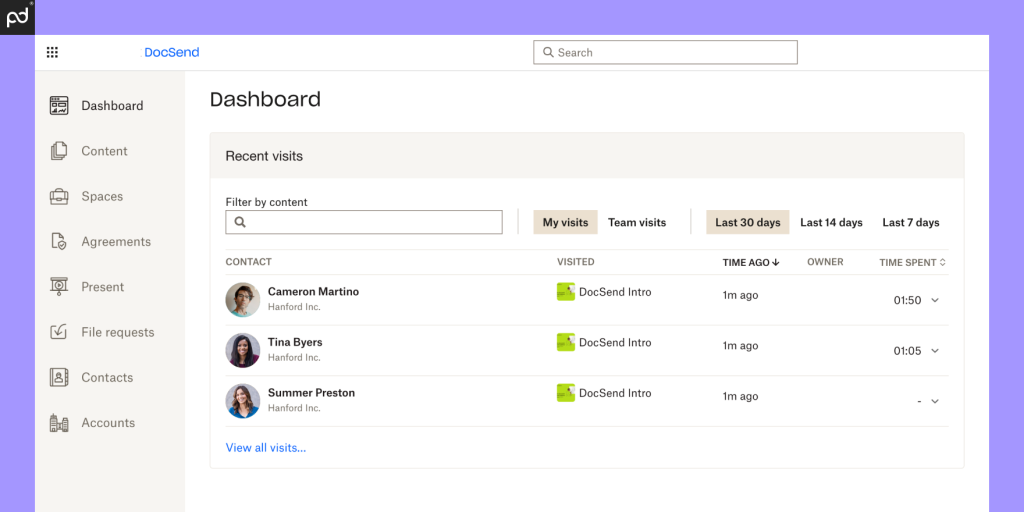Click Hanford Inc. under Cameron Martino

click(294, 307)
